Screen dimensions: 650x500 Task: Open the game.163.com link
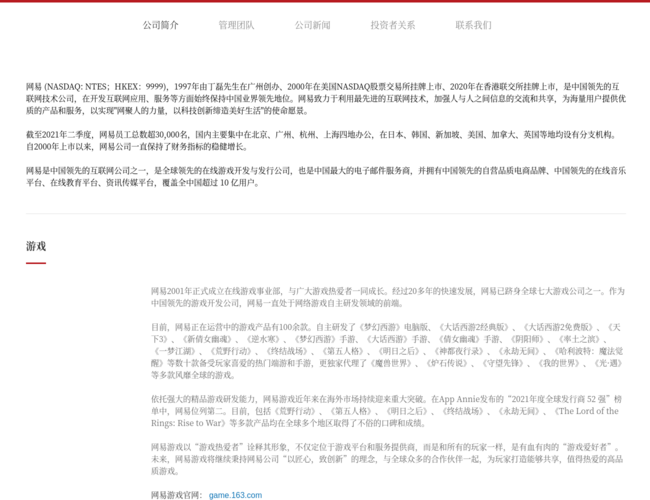[235, 495]
